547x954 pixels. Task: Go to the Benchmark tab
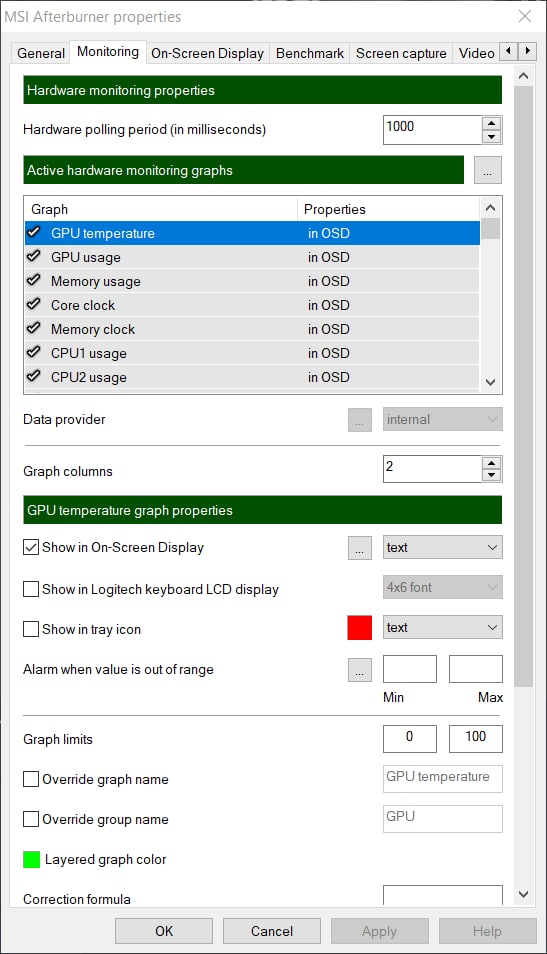[310, 54]
